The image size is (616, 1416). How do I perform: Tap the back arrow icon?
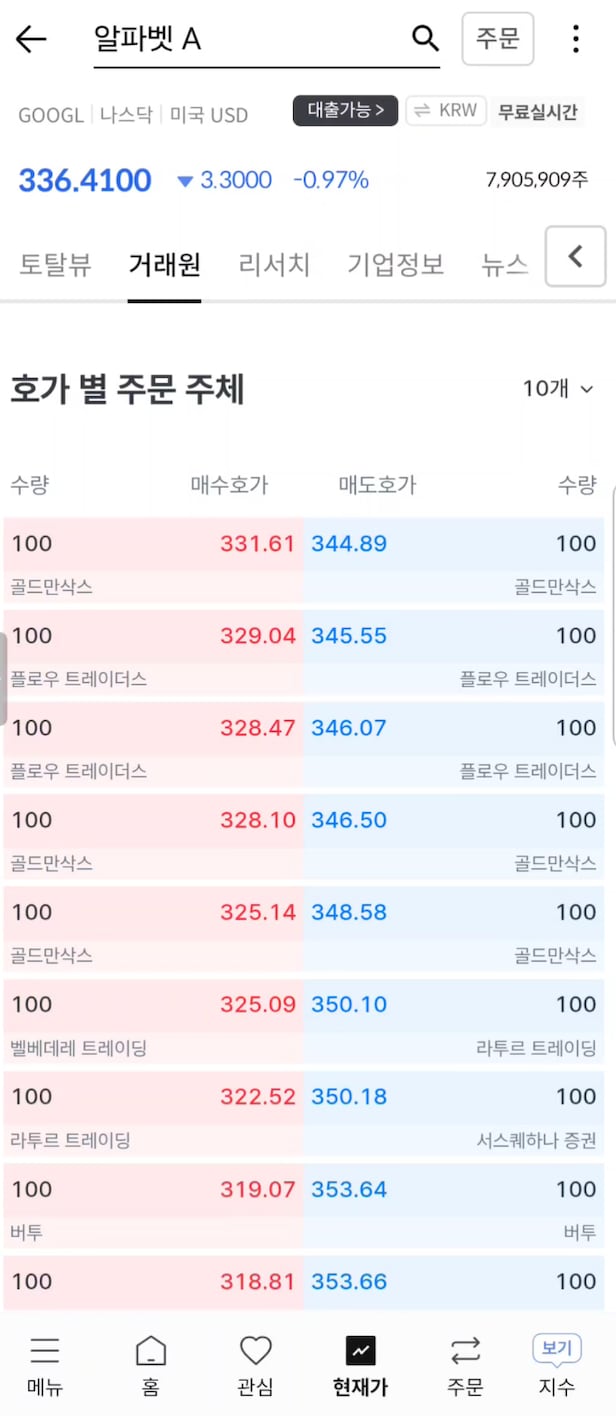(x=31, y=39)
